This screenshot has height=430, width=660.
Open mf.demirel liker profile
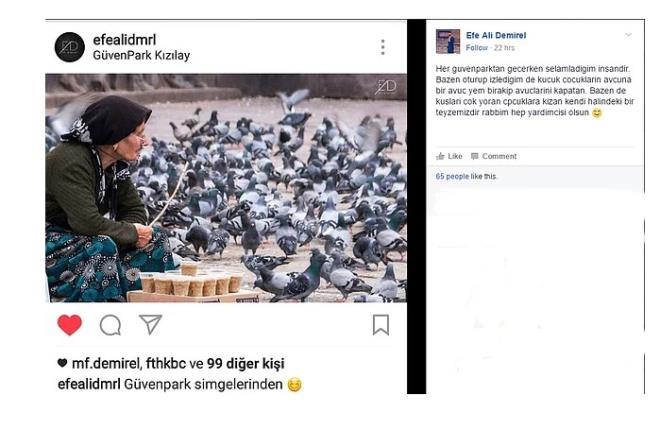(x=106, y=363)
